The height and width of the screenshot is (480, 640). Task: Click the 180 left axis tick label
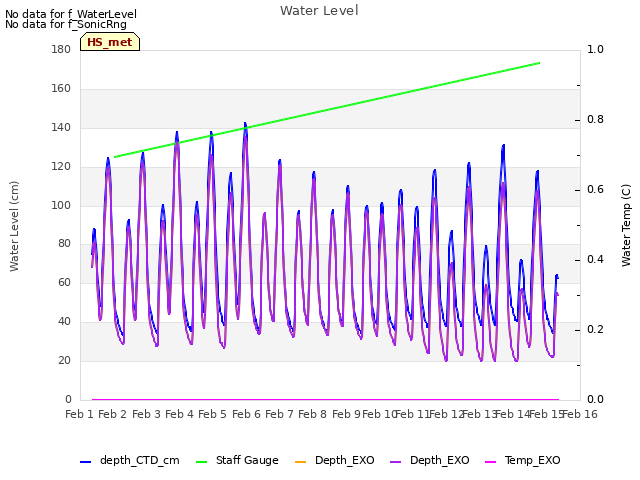pyautogui.click(x=61, y=49)
